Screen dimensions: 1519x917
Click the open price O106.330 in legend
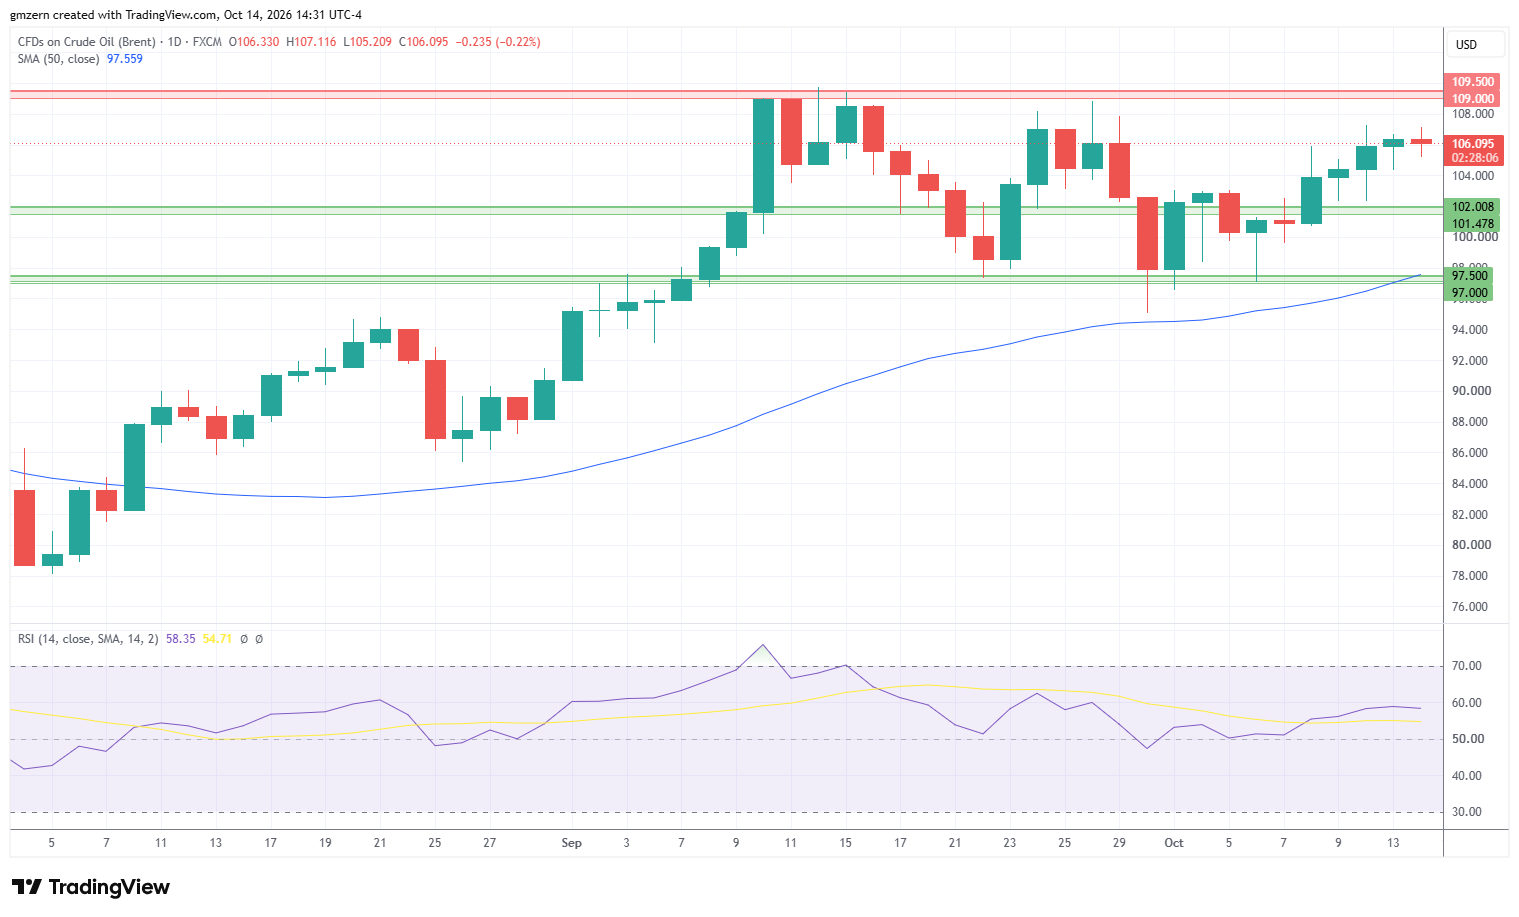(255, 42)
